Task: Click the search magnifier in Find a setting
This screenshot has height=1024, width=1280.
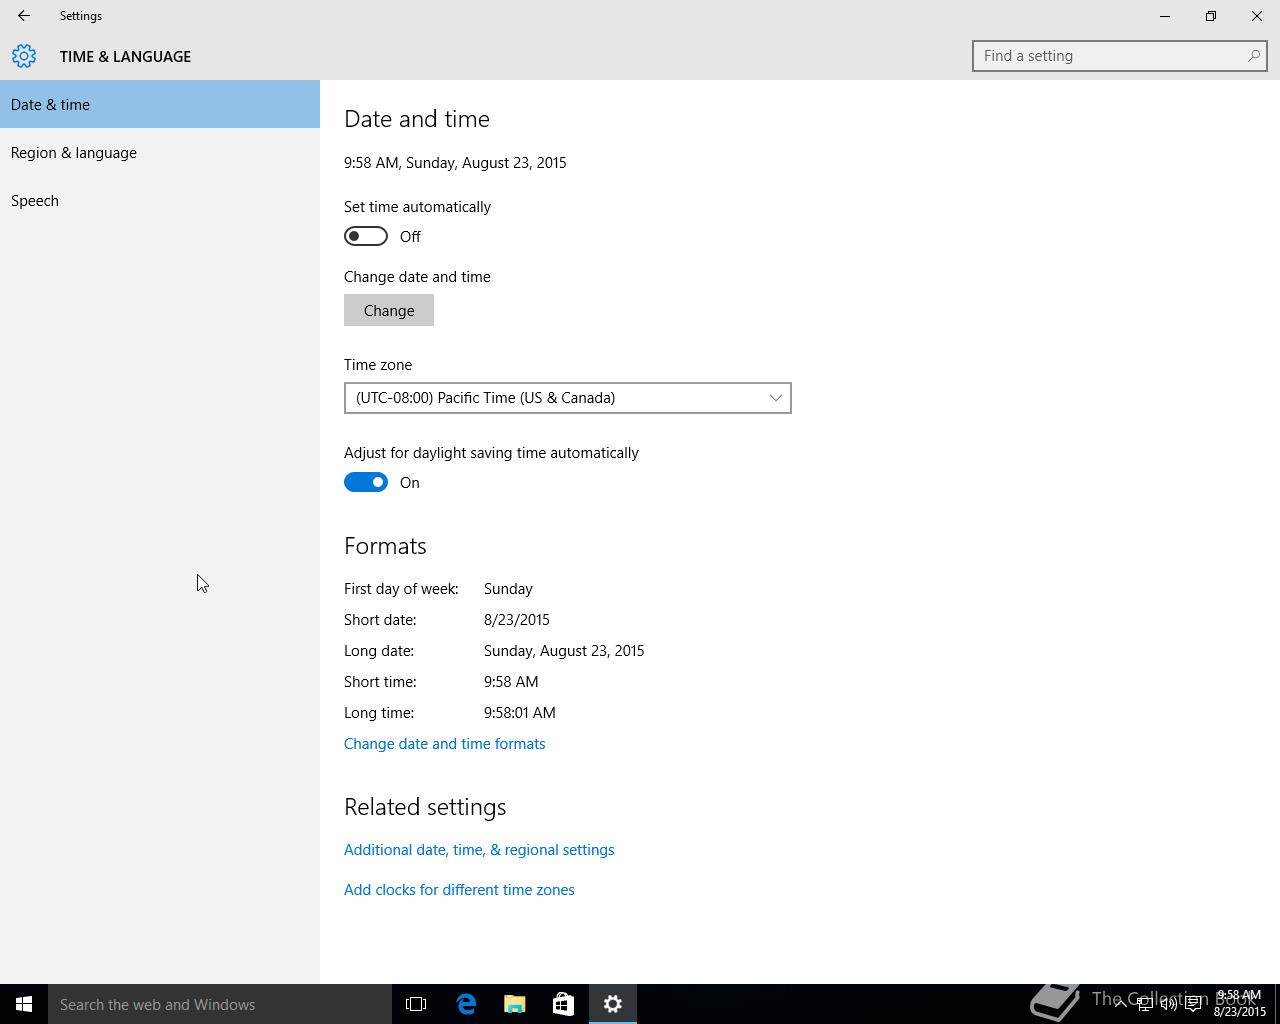Action: coord(1253,56)
